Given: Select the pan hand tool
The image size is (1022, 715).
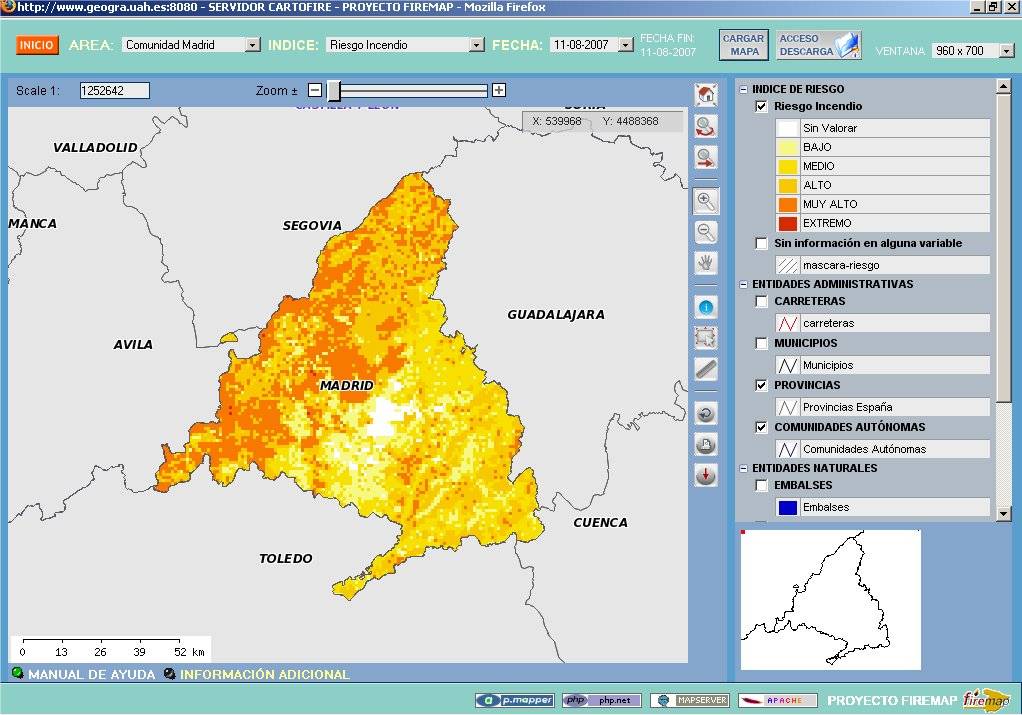Looking at the screenshot, I should click(x=706, y=263).
